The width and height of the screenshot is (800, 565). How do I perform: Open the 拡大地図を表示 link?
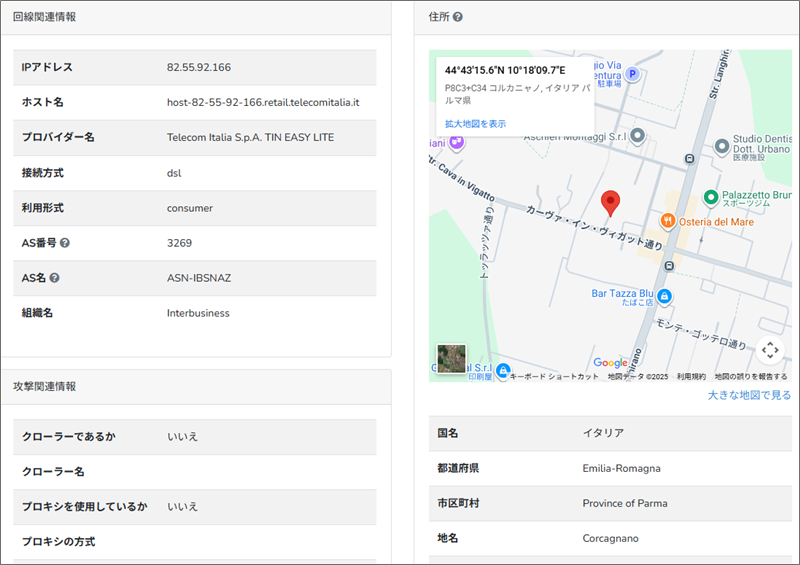pyautogui.click(x=475, y=124)
